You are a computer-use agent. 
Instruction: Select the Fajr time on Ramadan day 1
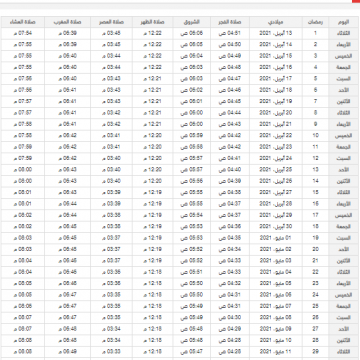[230, 33]
